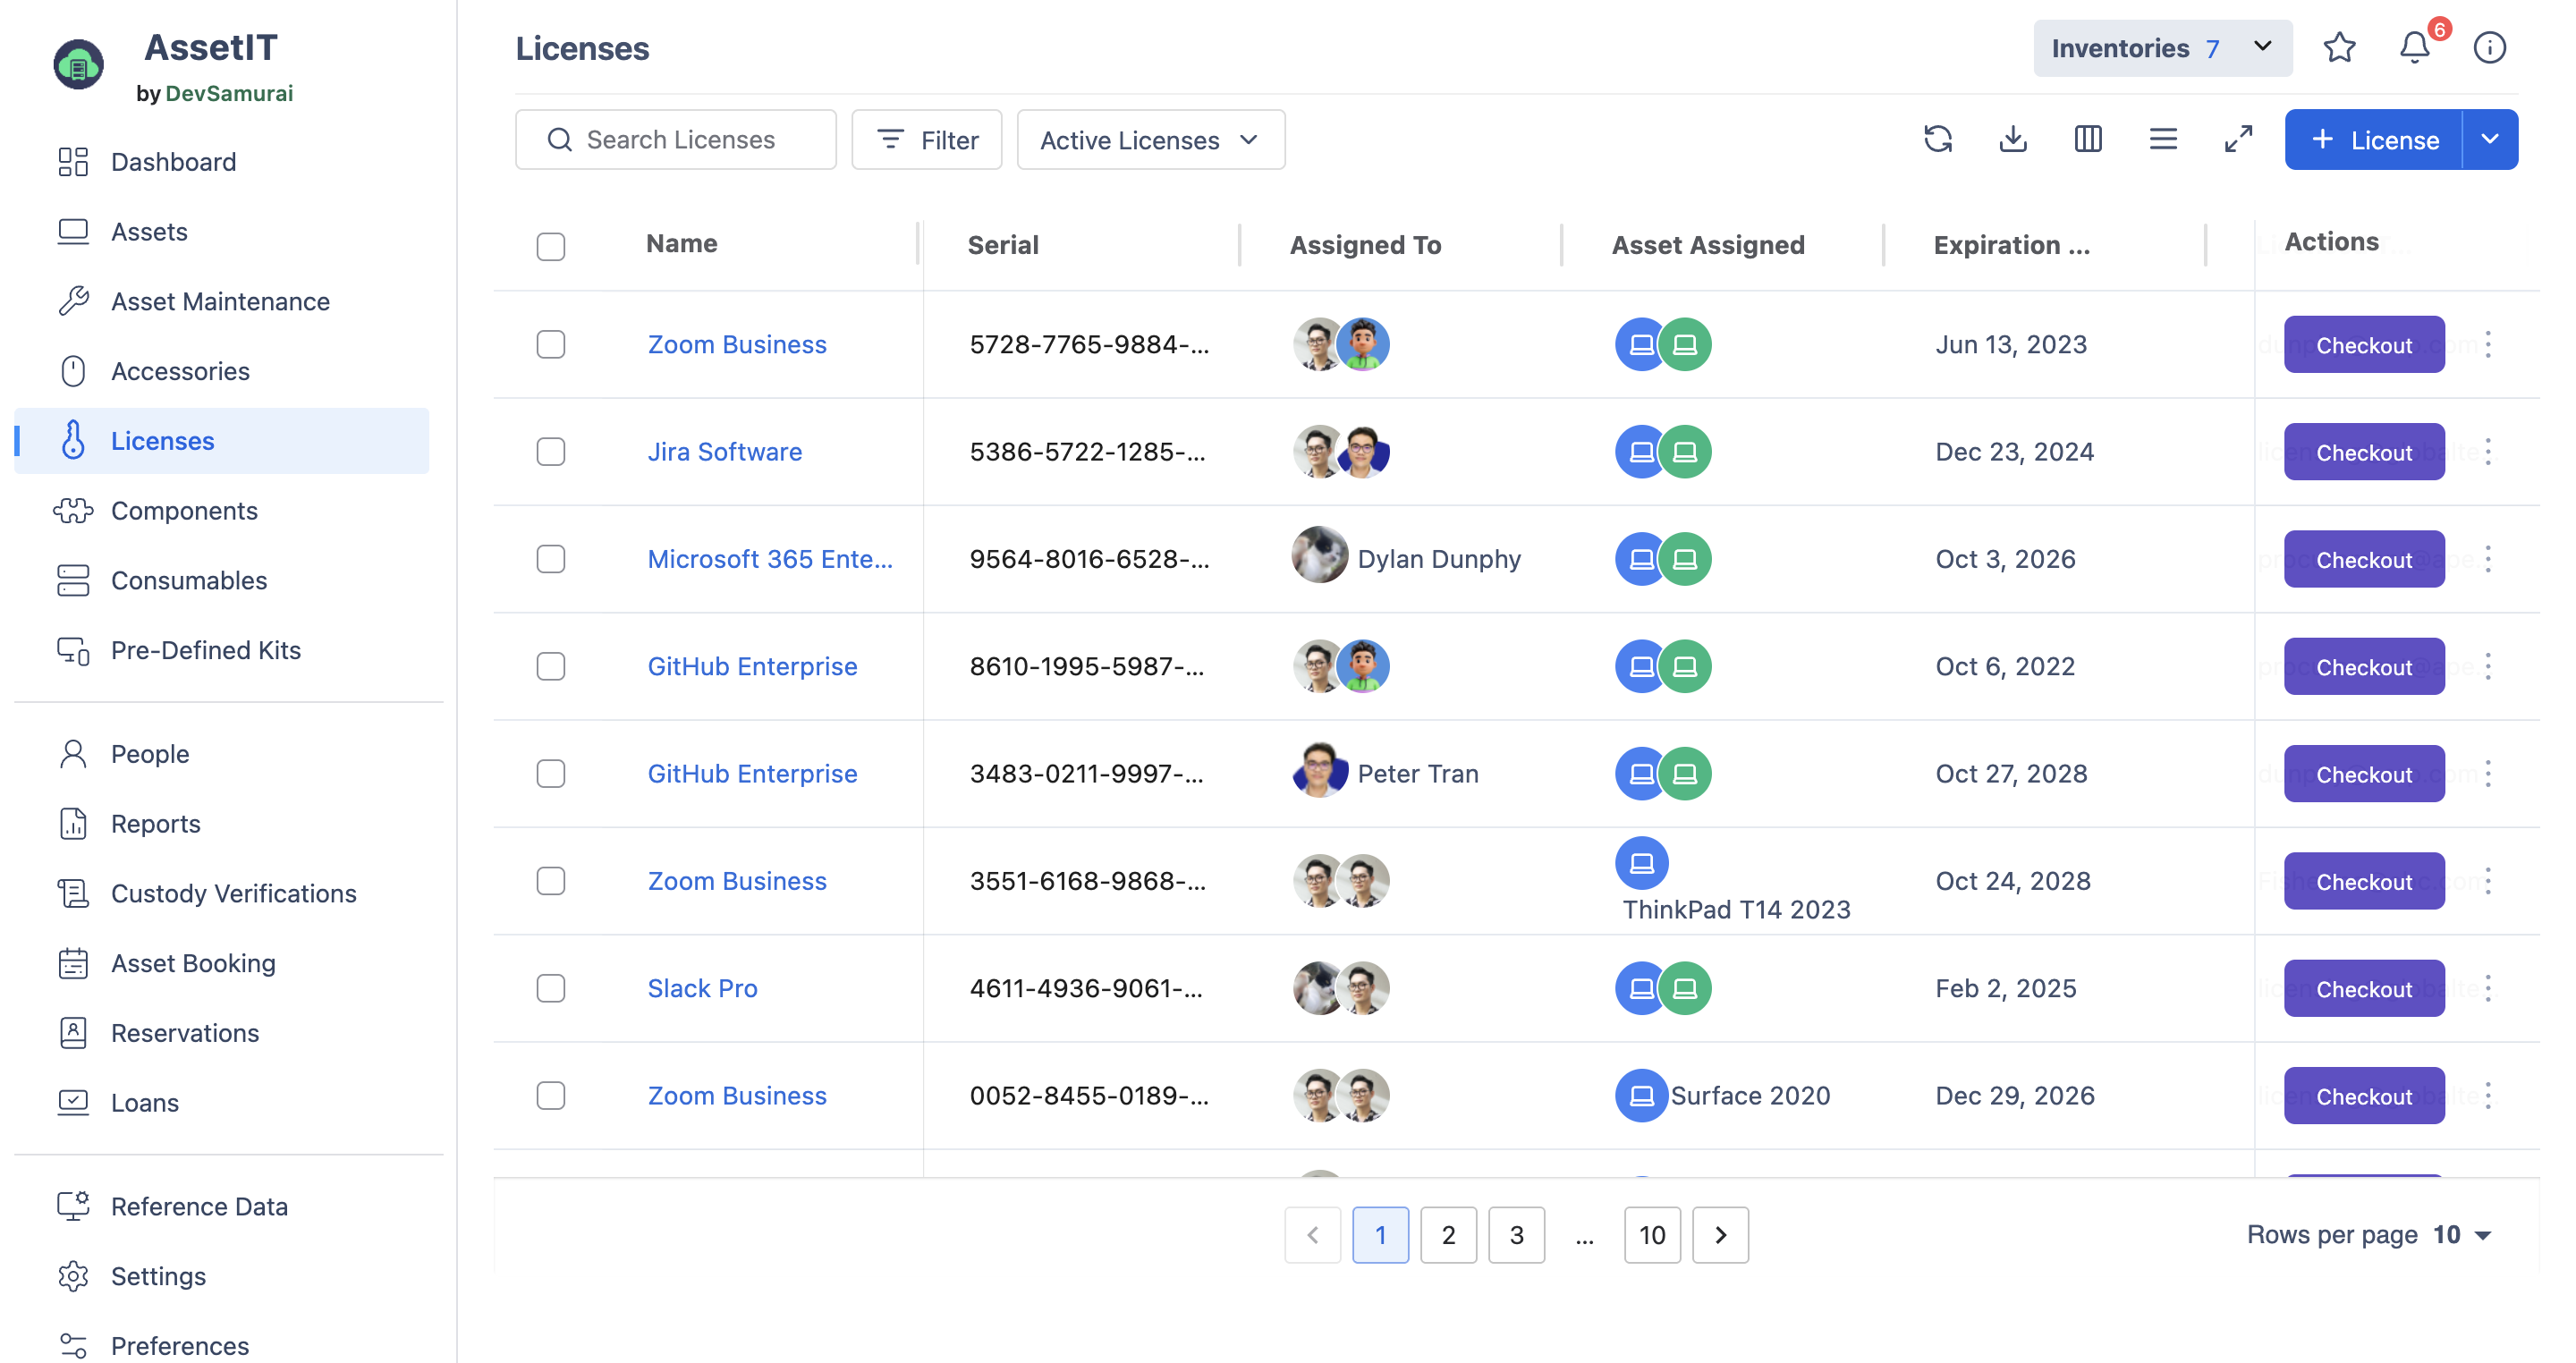The width and height of the screenshot is (2576, 1363).
Task: Checkout the Slack Pro license
Action: 2364,989
